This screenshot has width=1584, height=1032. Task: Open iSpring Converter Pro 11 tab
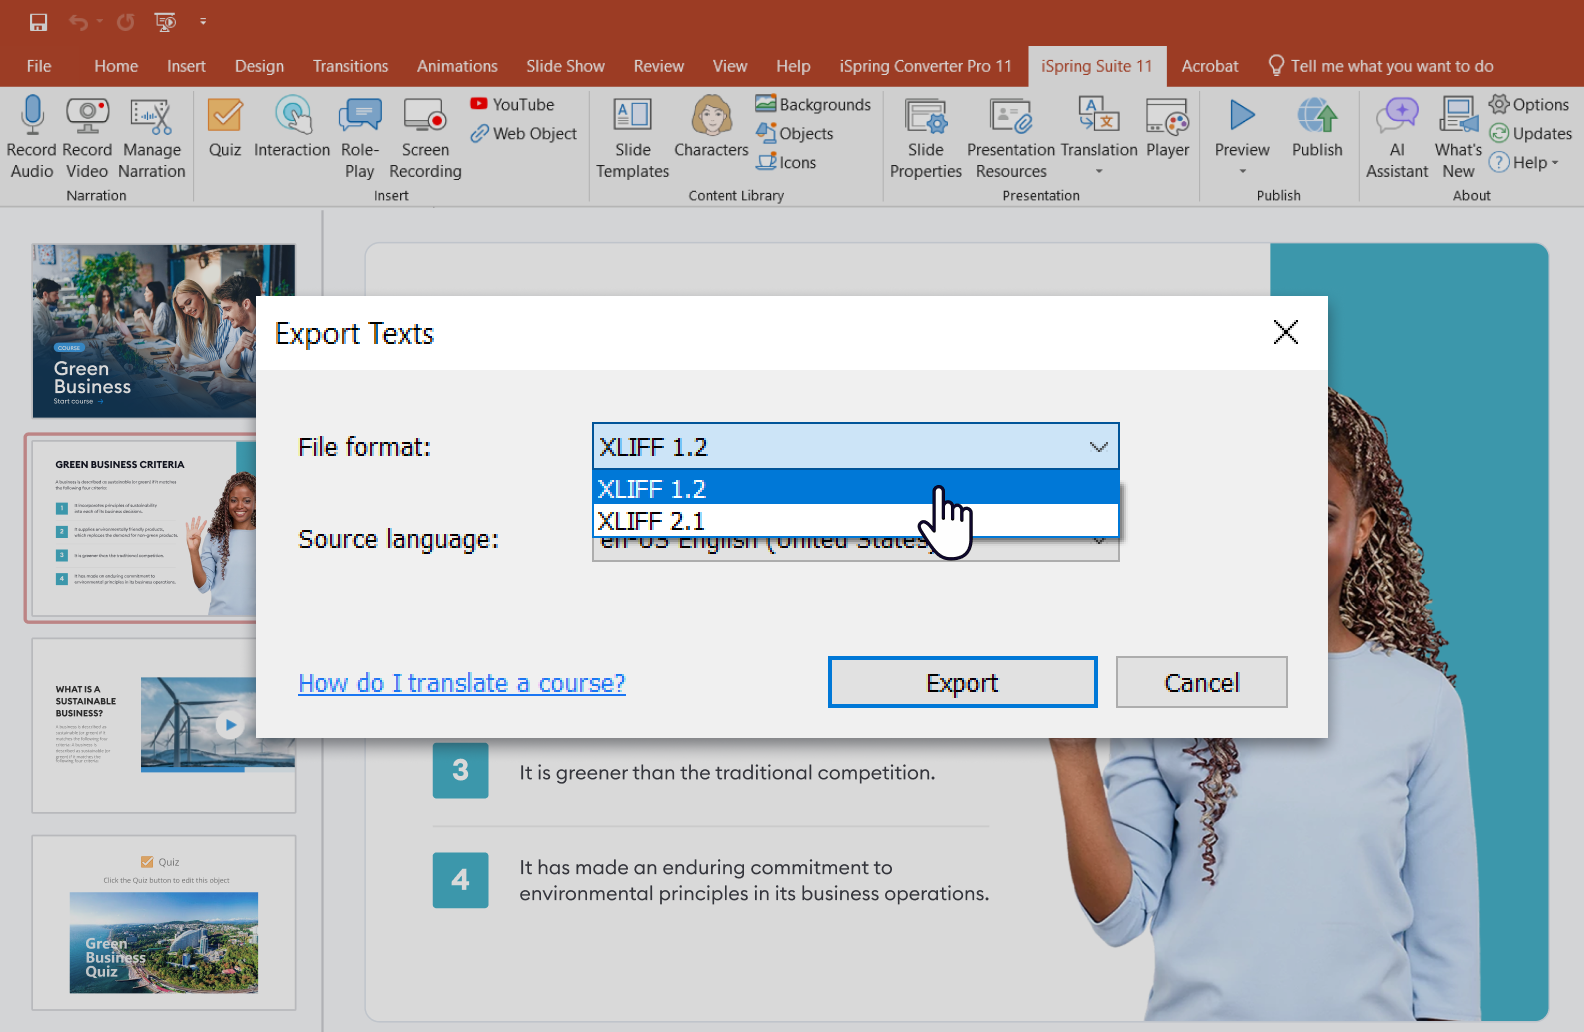point(925,66)
